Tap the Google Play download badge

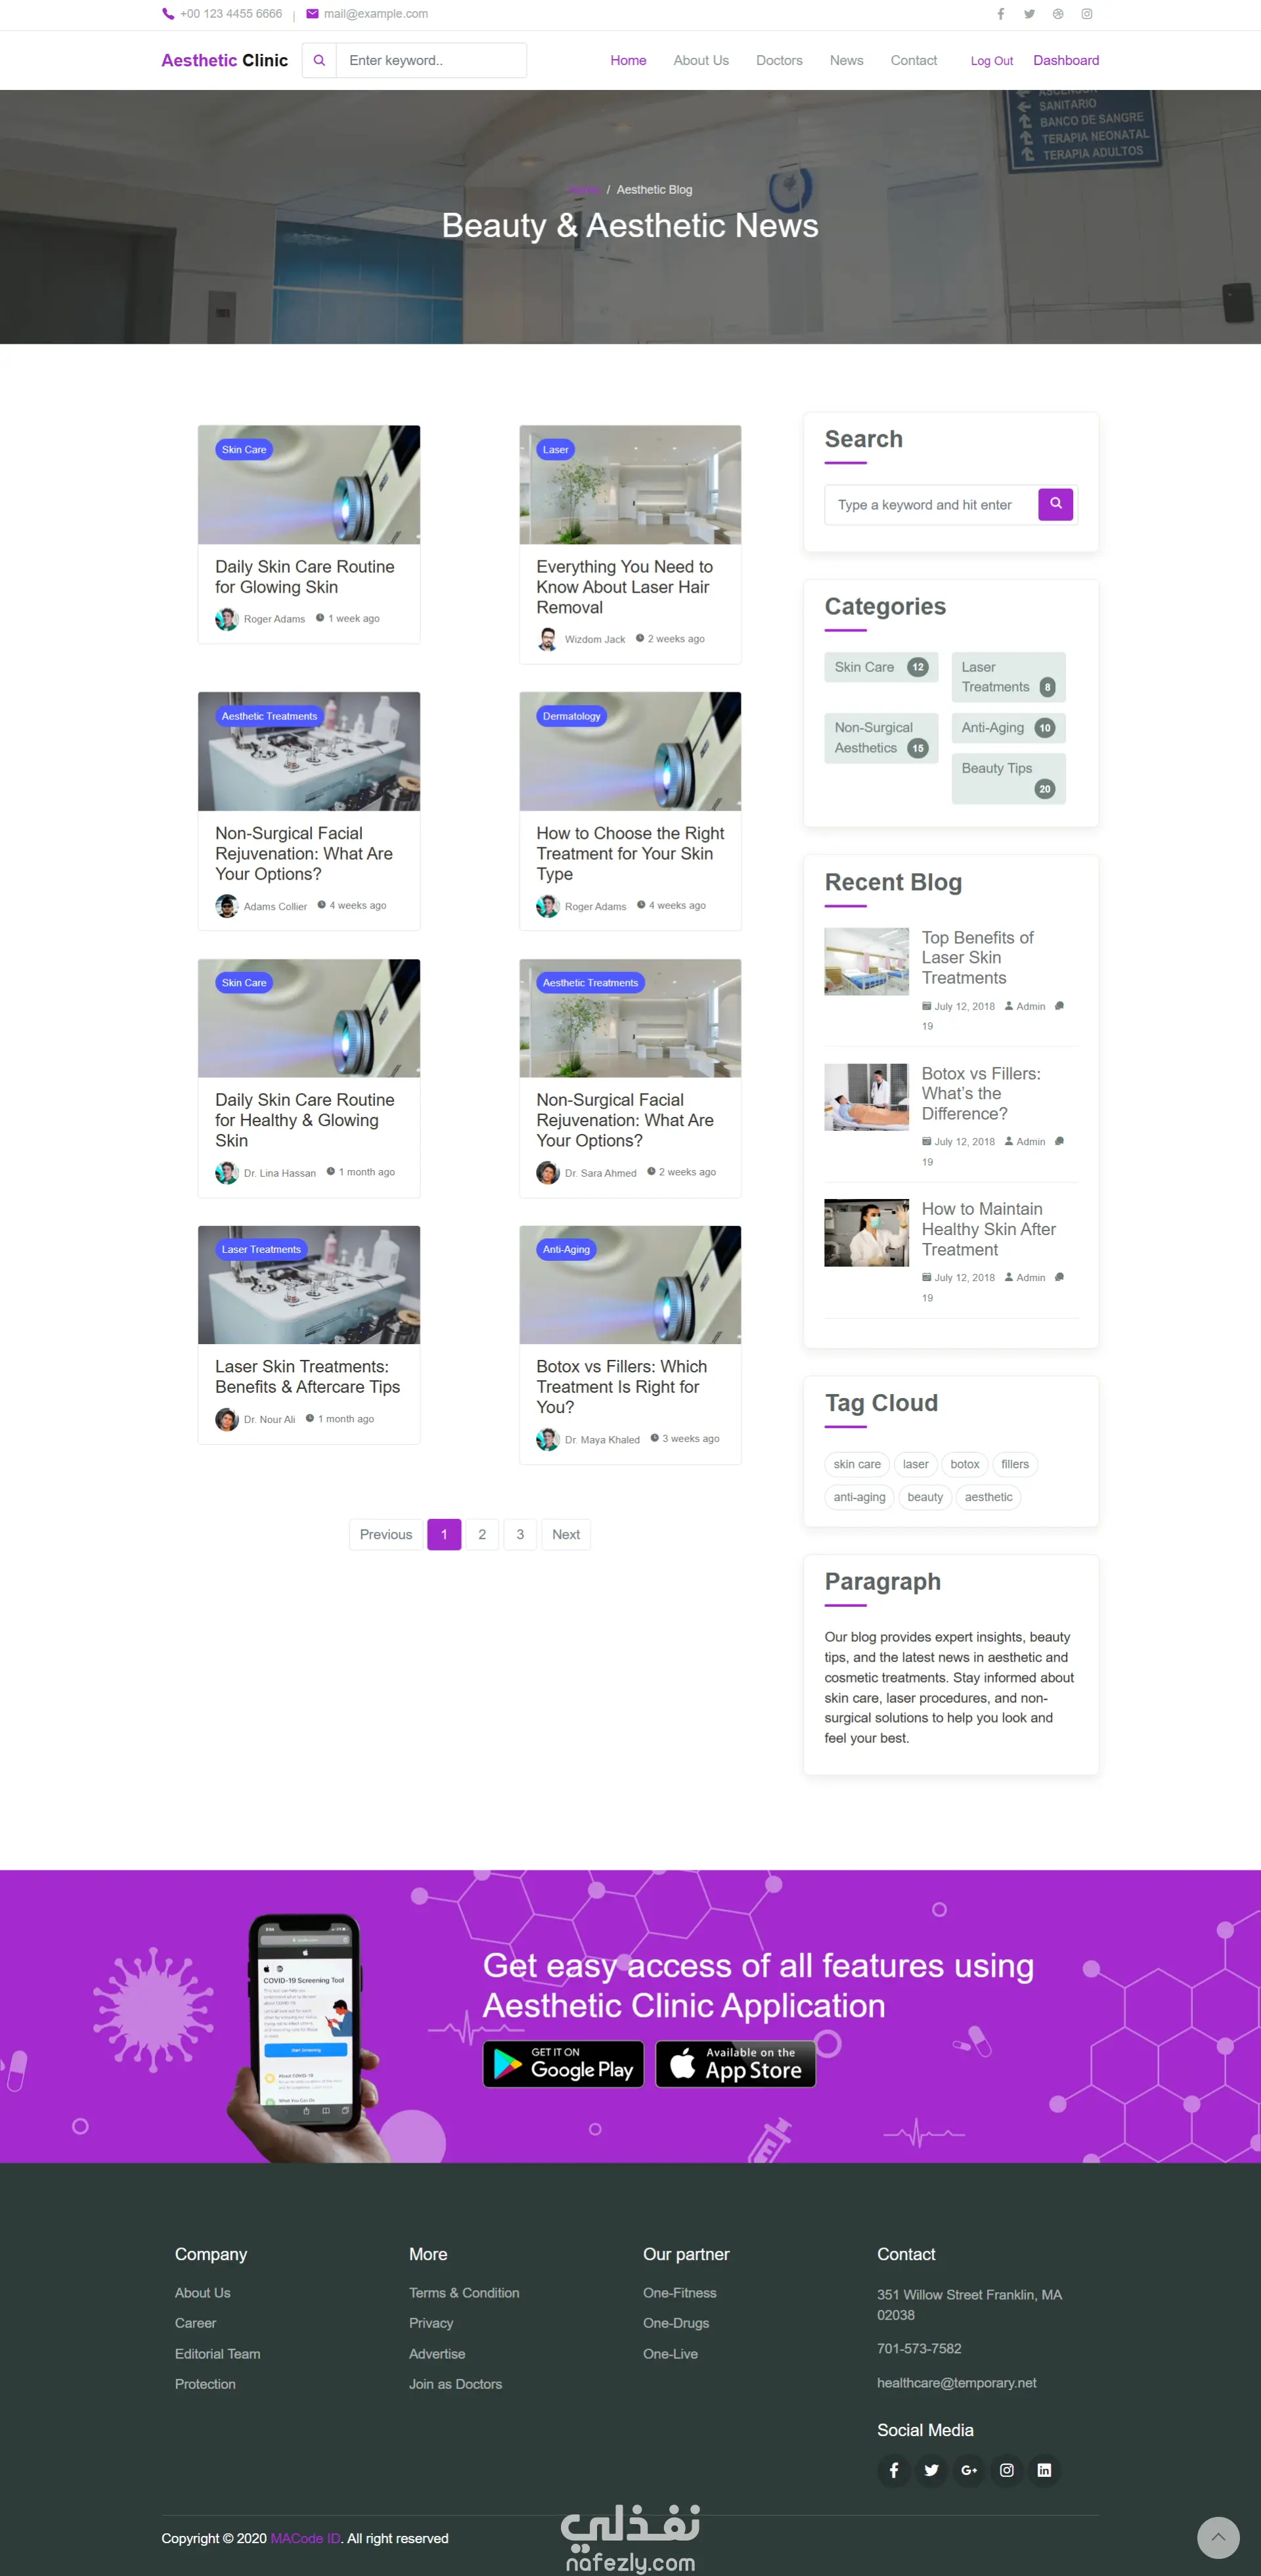[x=563, y=2064]
